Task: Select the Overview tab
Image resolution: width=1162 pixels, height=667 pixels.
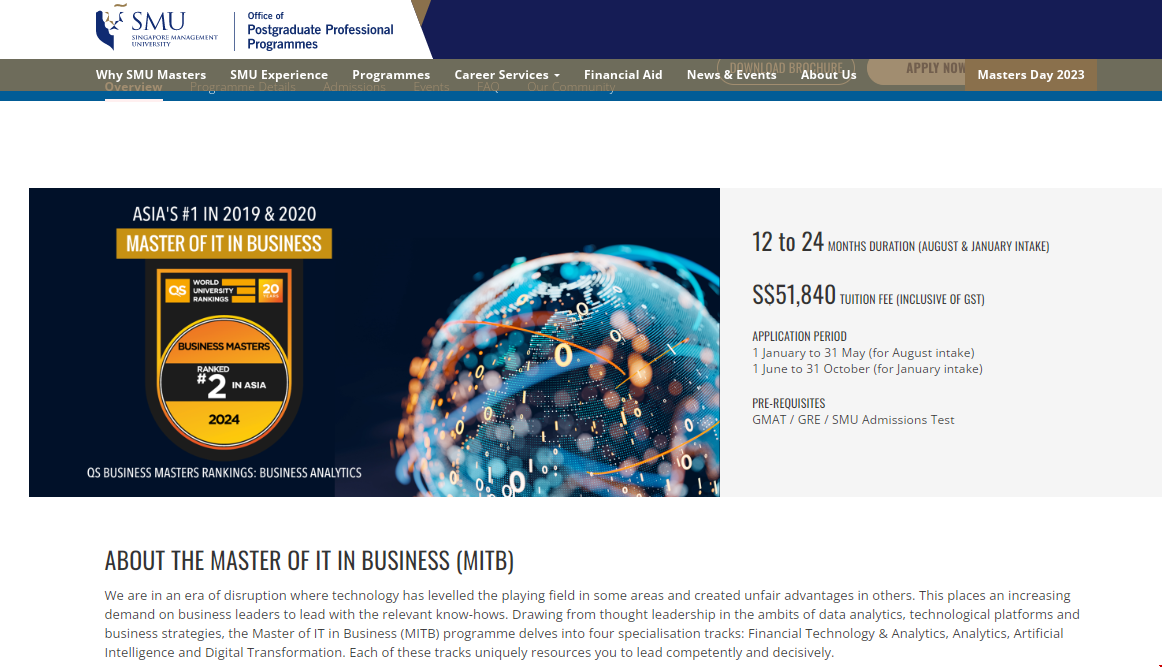Action: click(133, 88)
